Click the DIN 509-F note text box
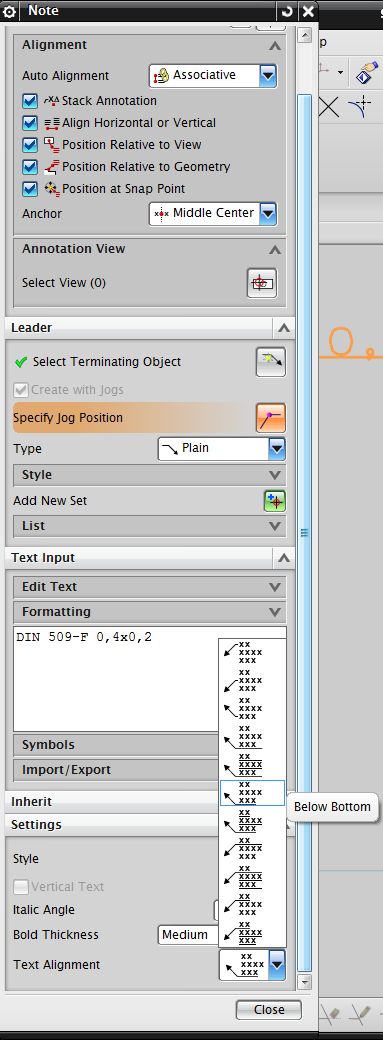This screenshot has height=1040, width=383. point(116,679)
